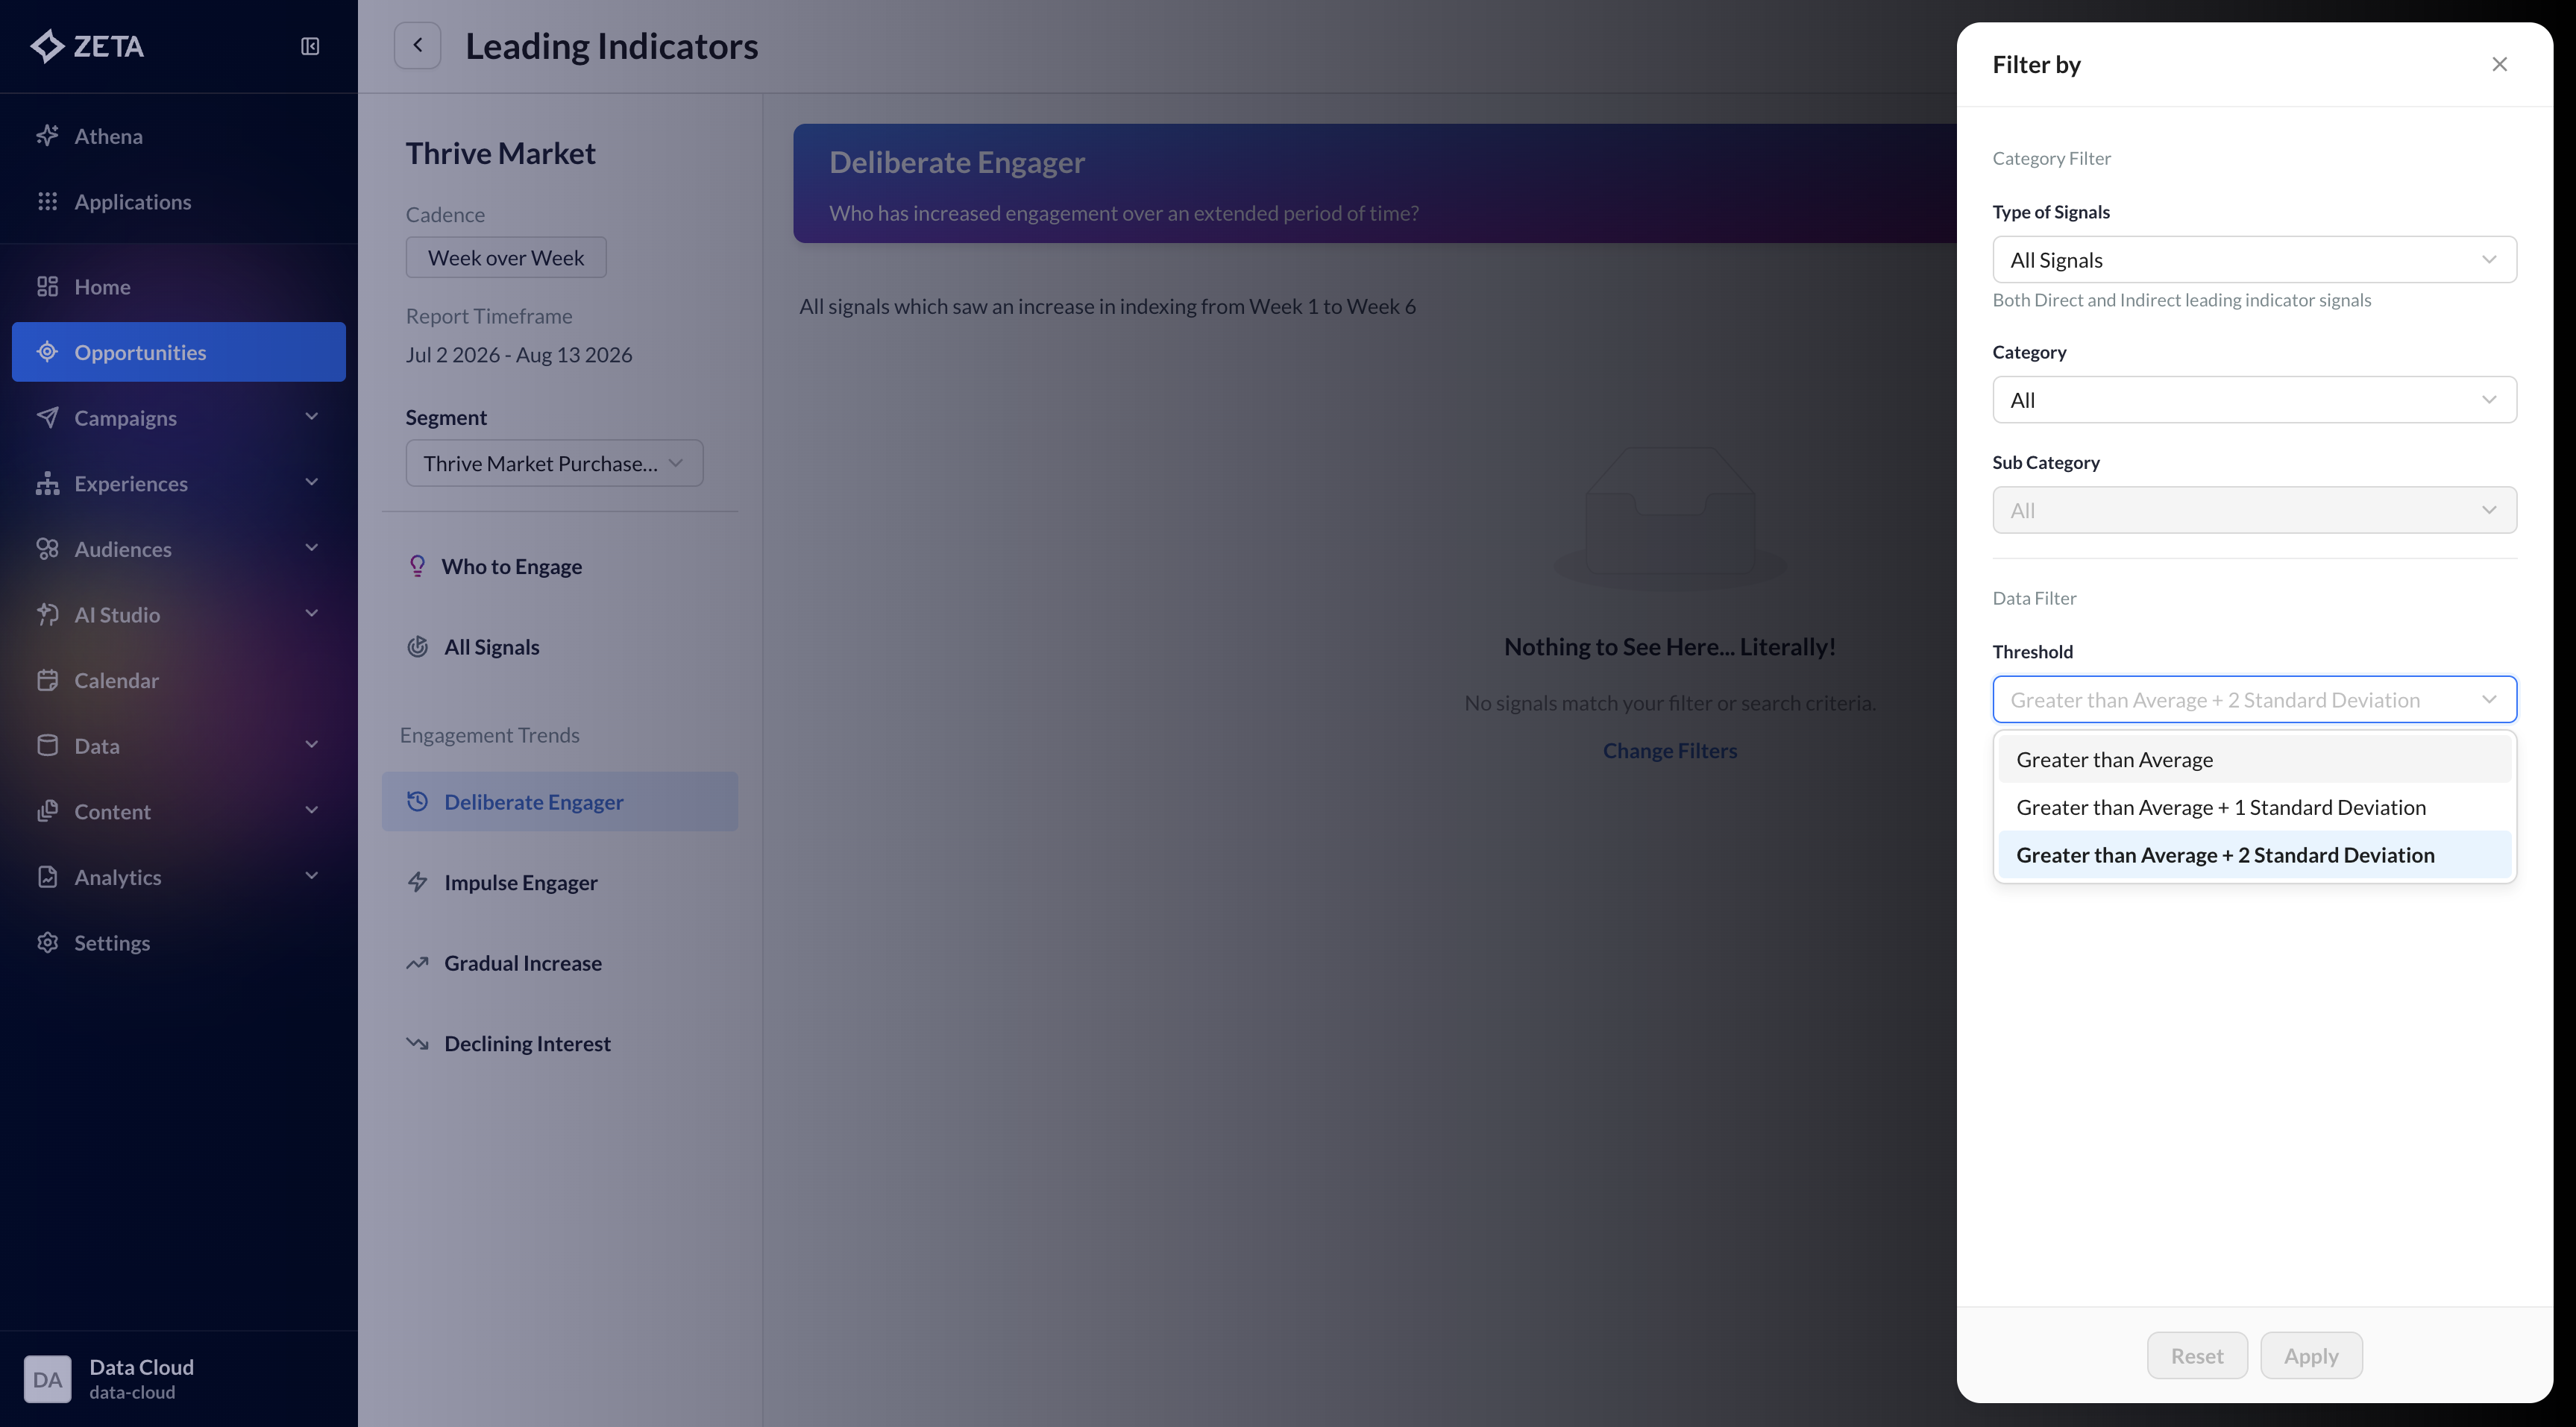Click the Impulse Engager lightning icon
The width and height of the screenshot is (2576, 1427).
pyautogui.click(x=417, y=882)
